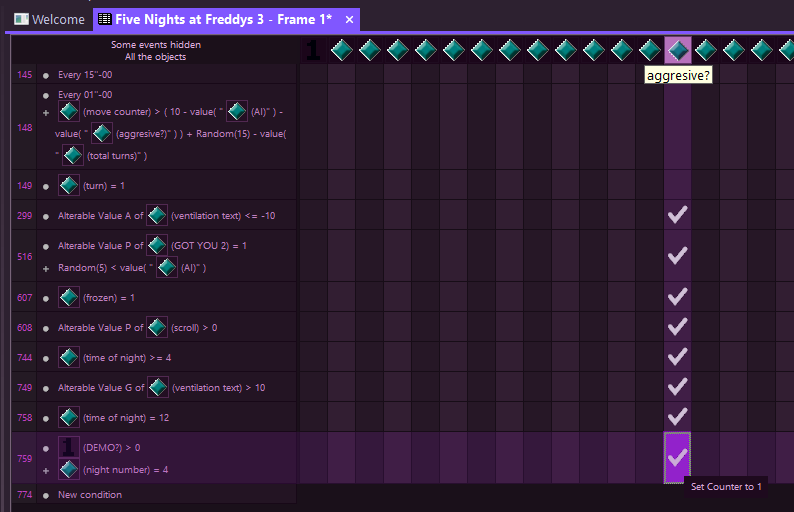Click the 'Every 15"-00' condition

(85, 74)
